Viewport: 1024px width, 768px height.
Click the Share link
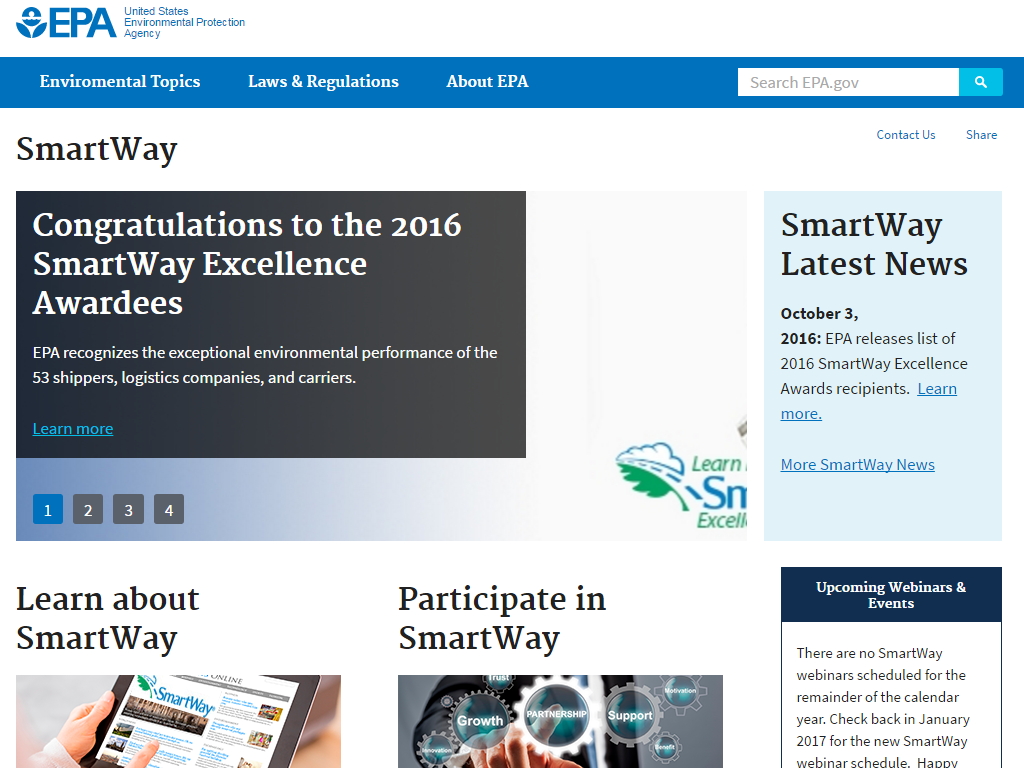(981, 135)
